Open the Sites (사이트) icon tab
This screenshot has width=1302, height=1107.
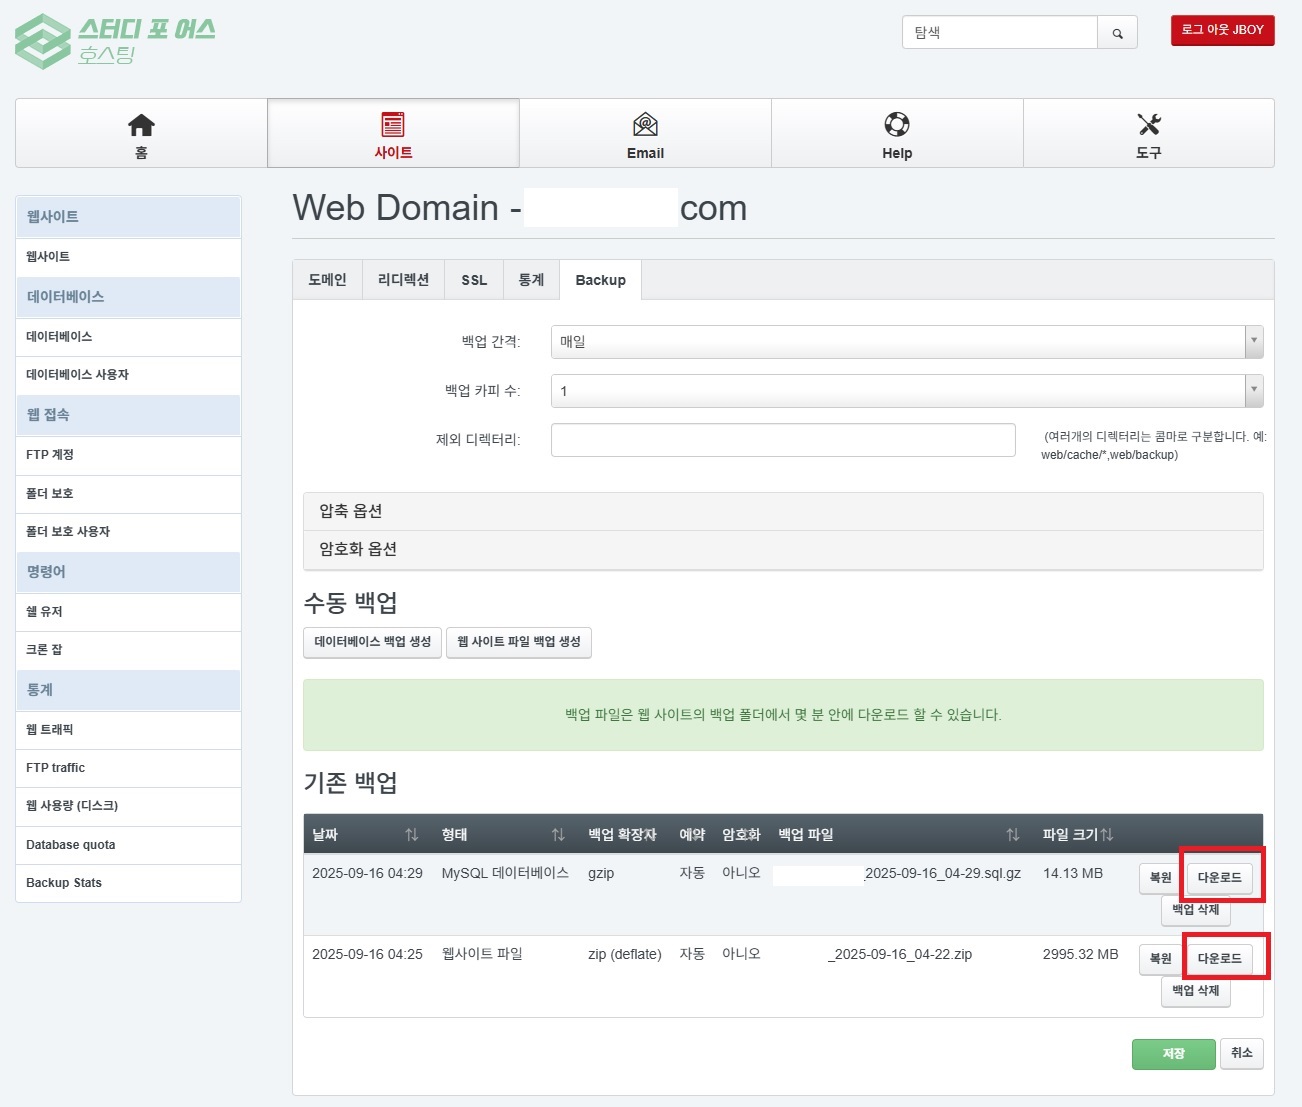tap(393, 125)
